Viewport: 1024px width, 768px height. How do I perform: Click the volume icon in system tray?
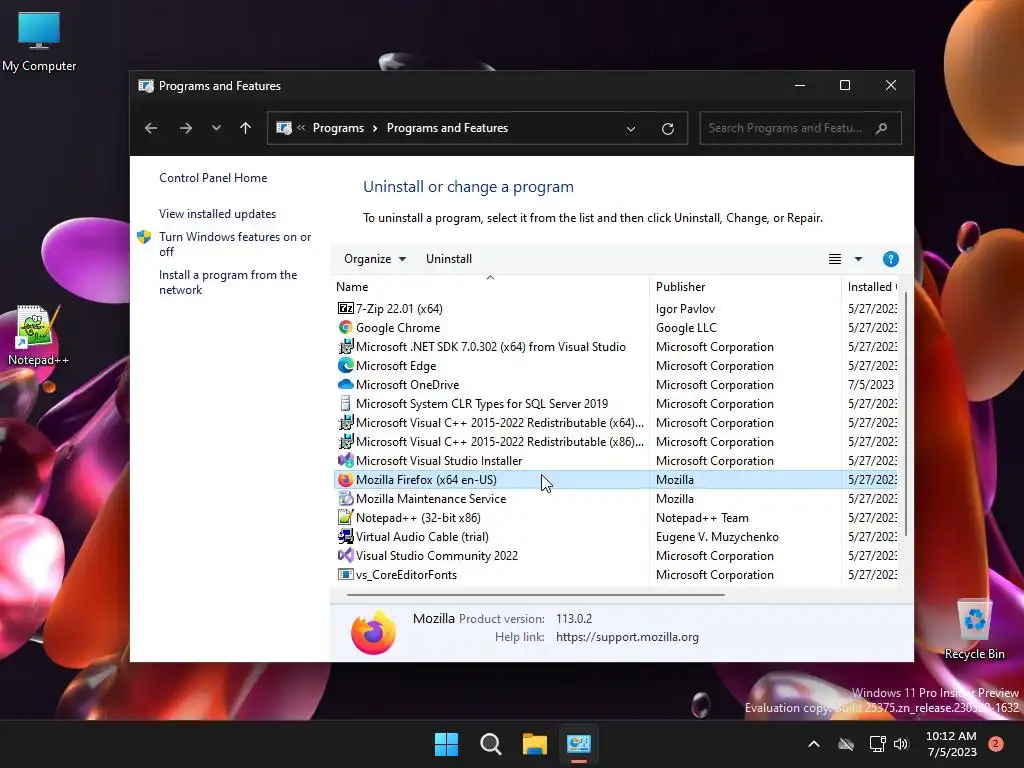coord(901,744)
